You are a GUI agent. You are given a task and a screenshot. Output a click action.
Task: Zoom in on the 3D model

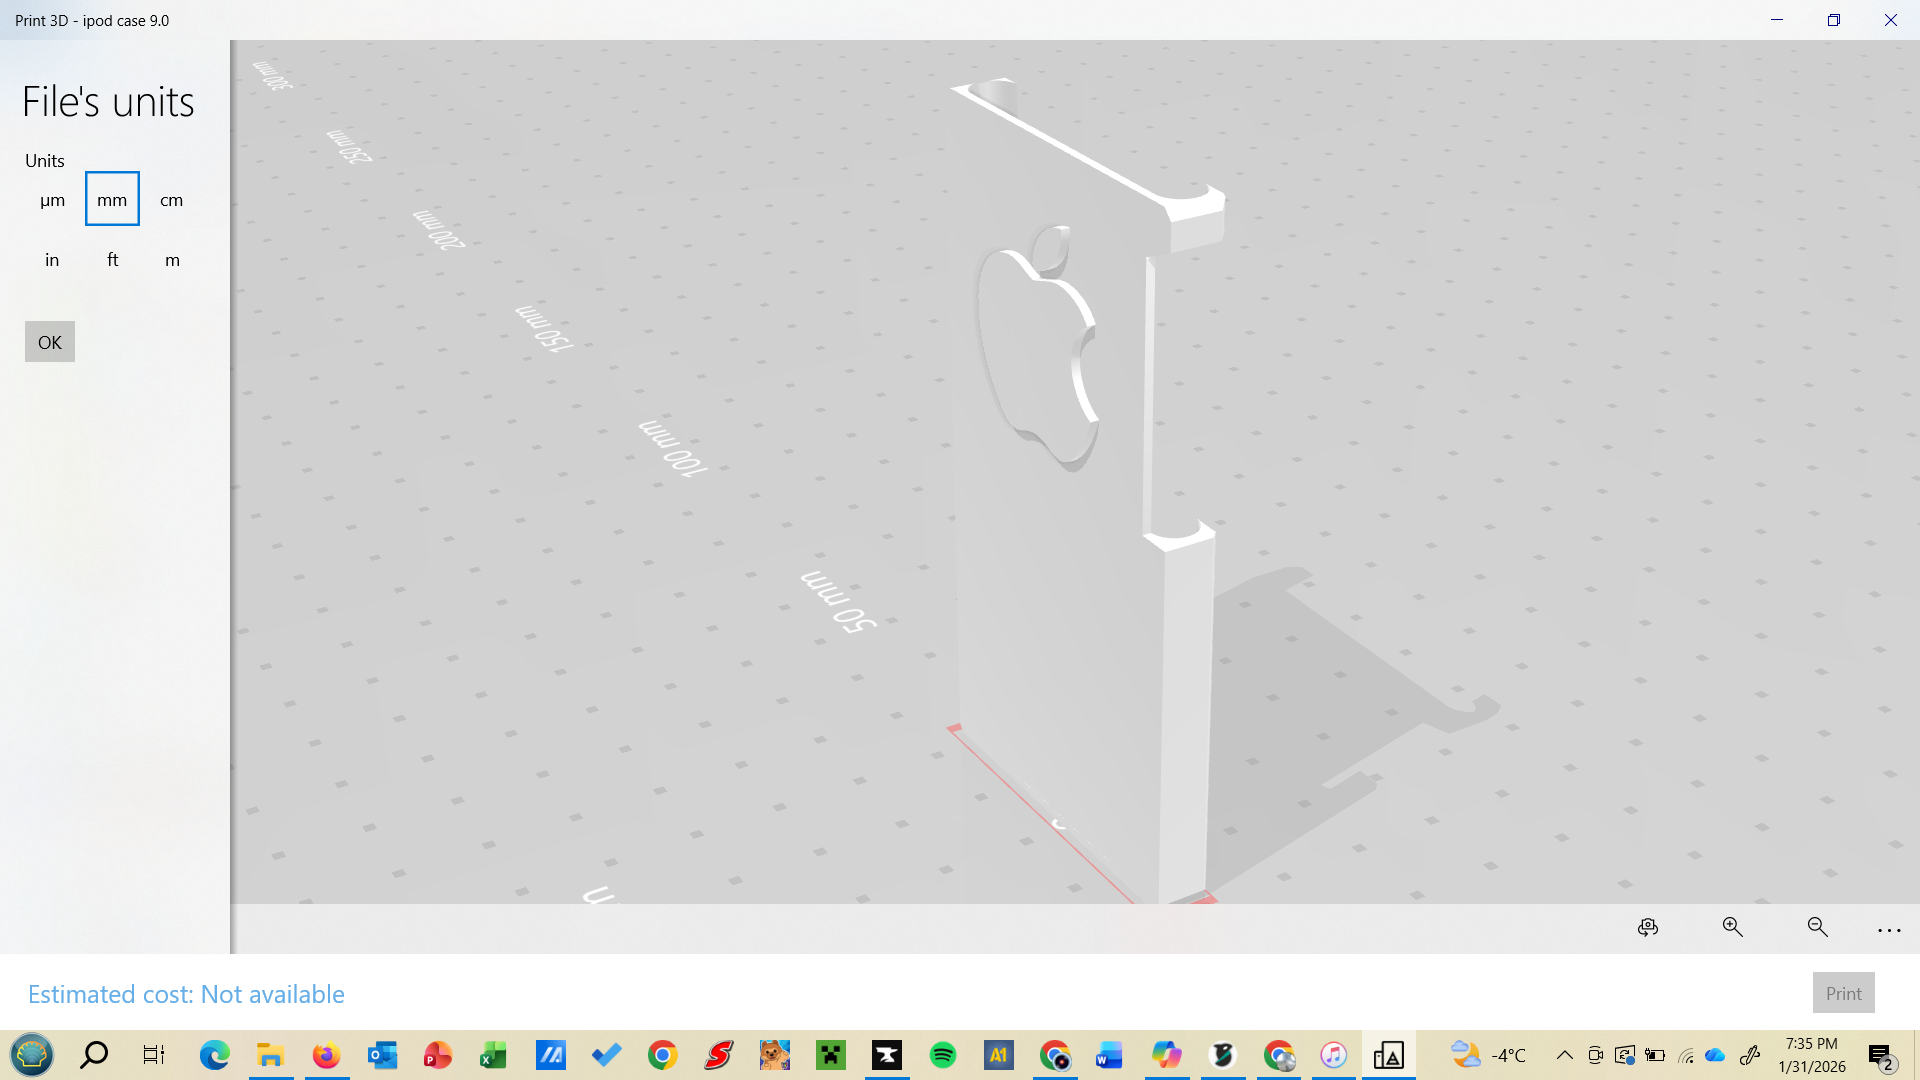pos(1733,928)
